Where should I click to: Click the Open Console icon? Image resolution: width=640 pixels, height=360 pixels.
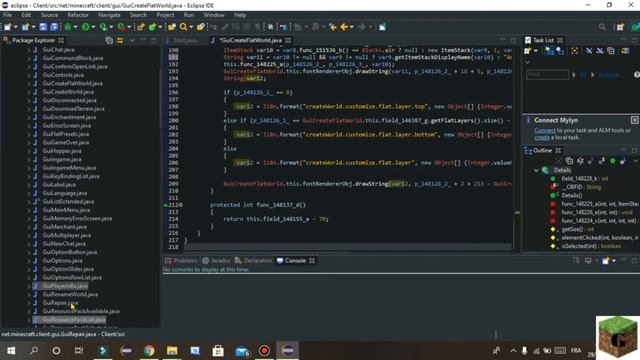coord(606,260)
